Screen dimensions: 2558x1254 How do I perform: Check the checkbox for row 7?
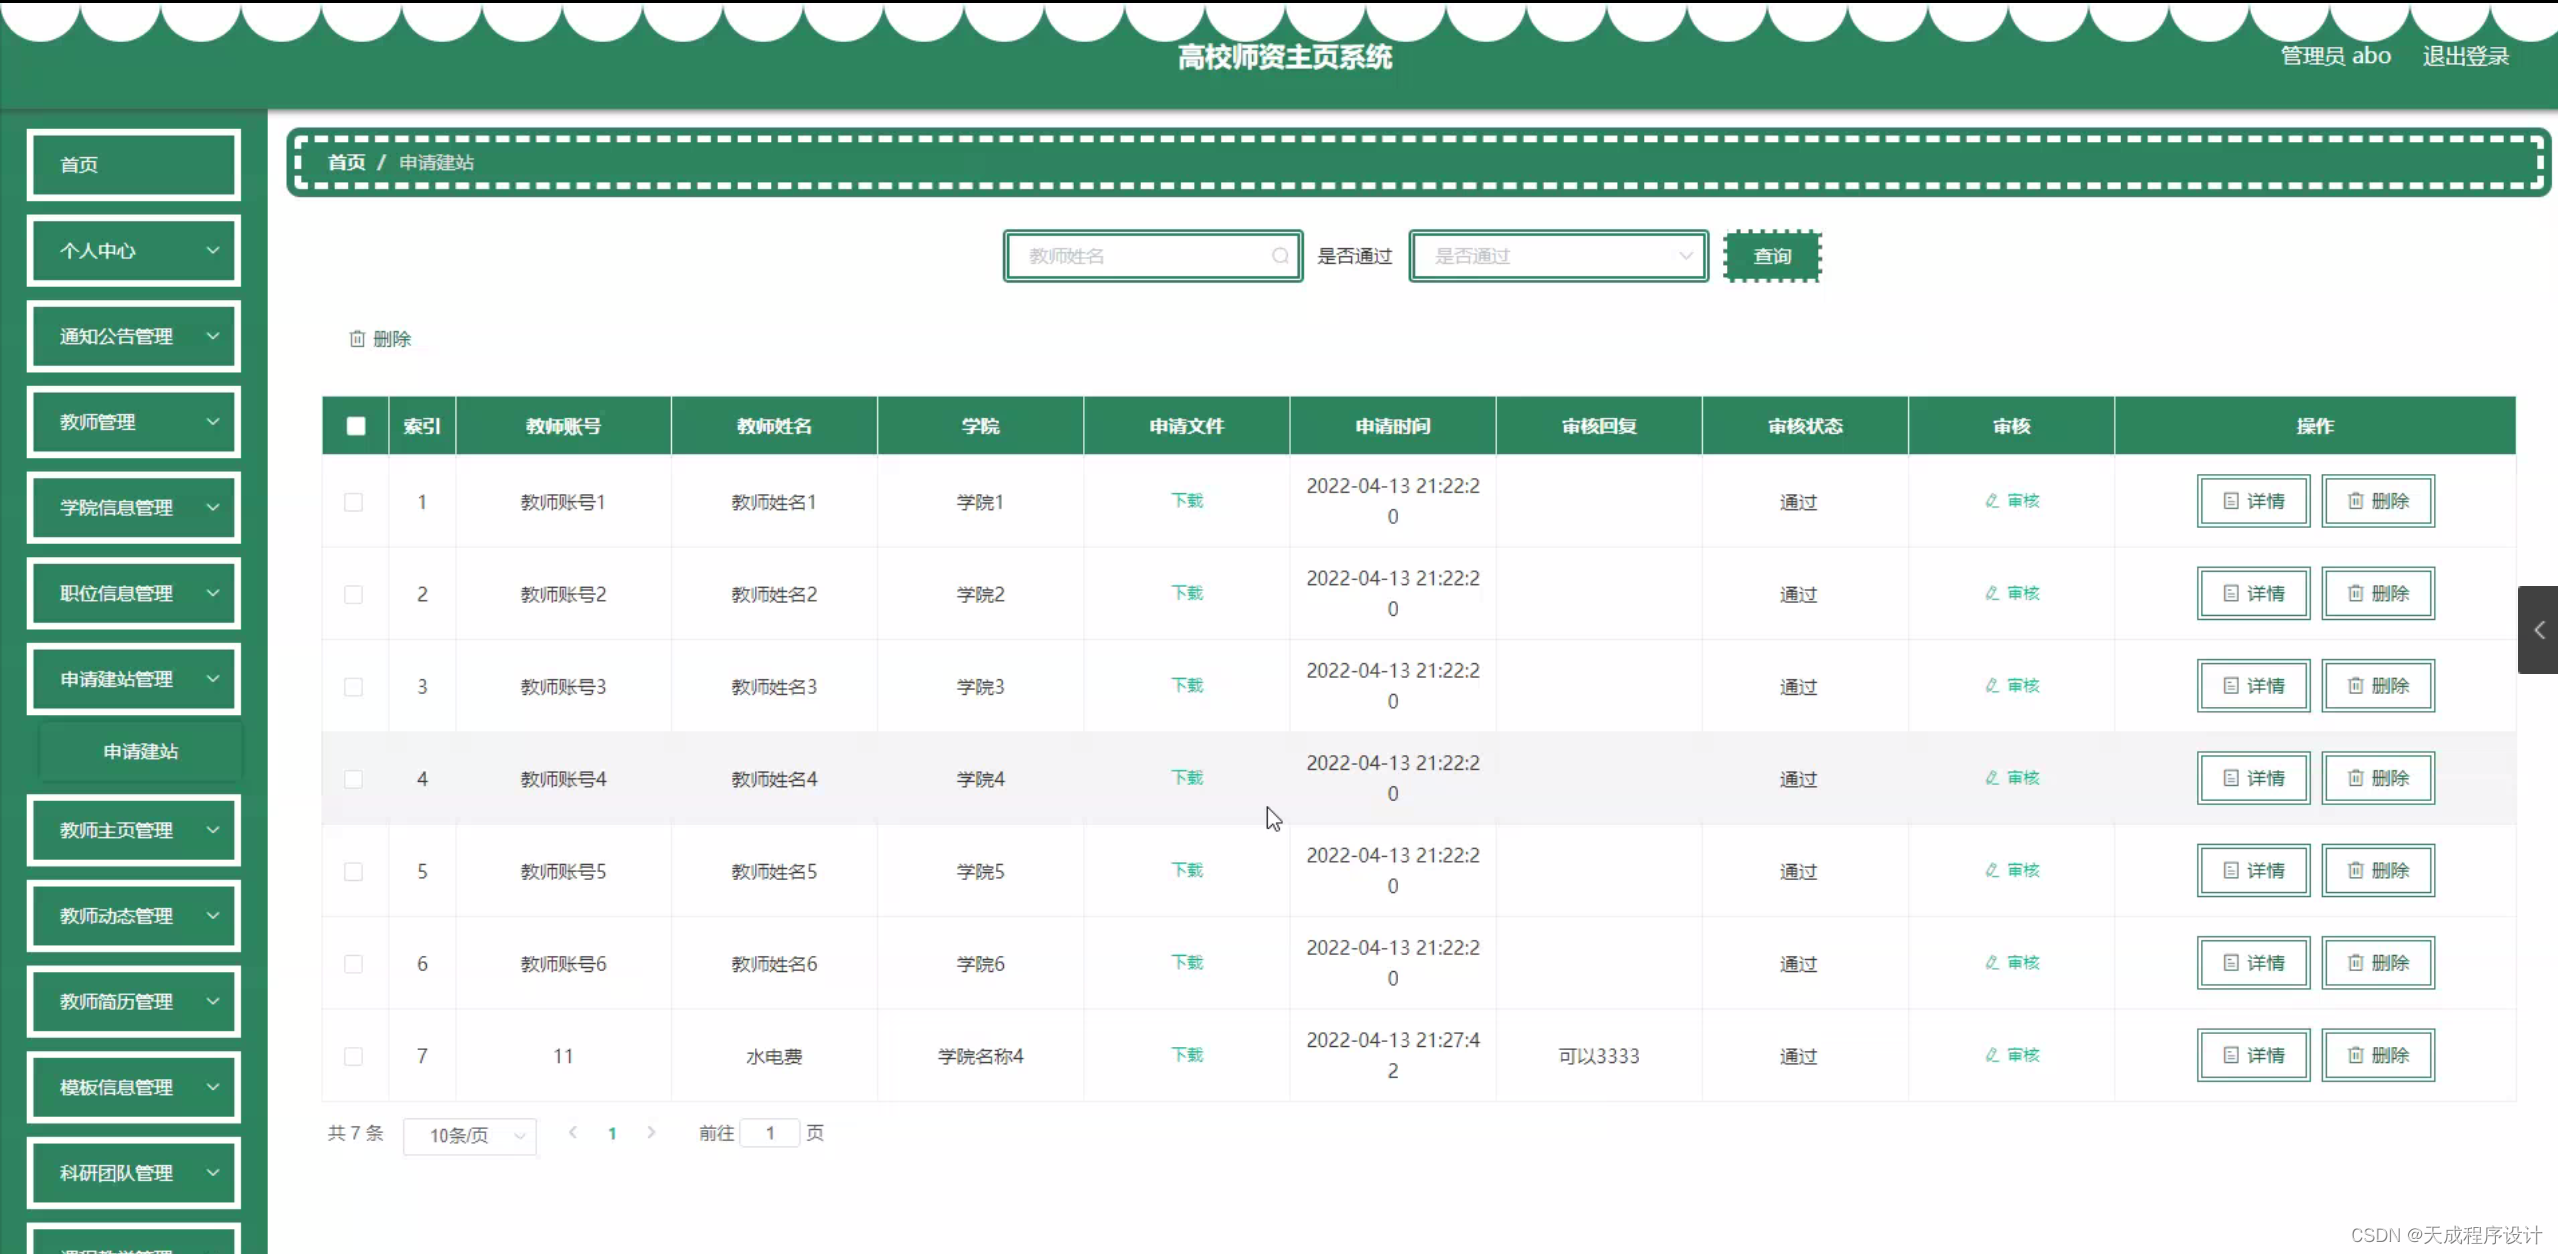tap(354, 1056)
